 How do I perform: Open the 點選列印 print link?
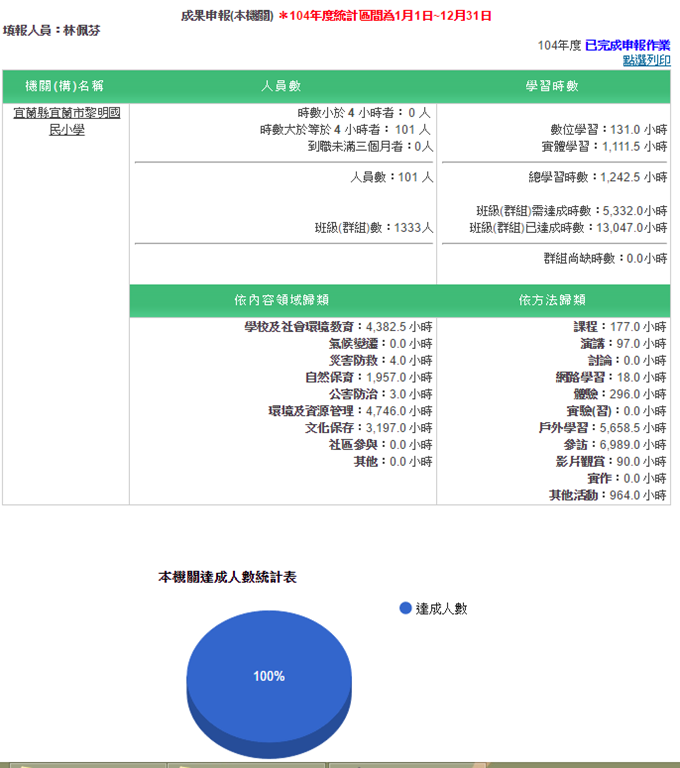click(646, 60)
